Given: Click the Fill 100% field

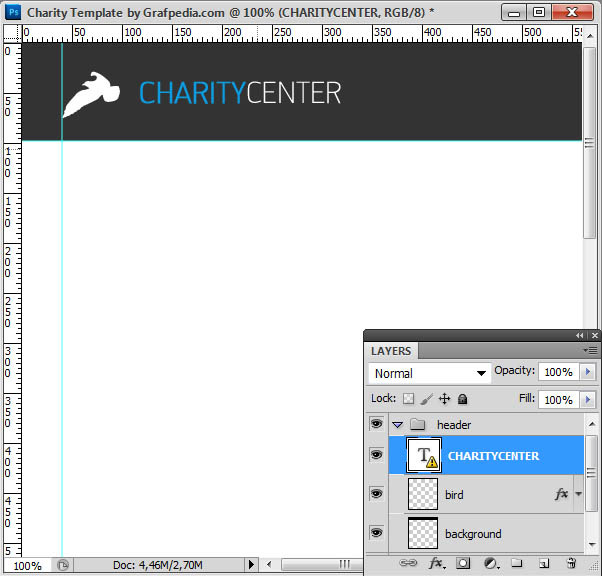Looking at the screenshot, I should click(x=559, y=400).
